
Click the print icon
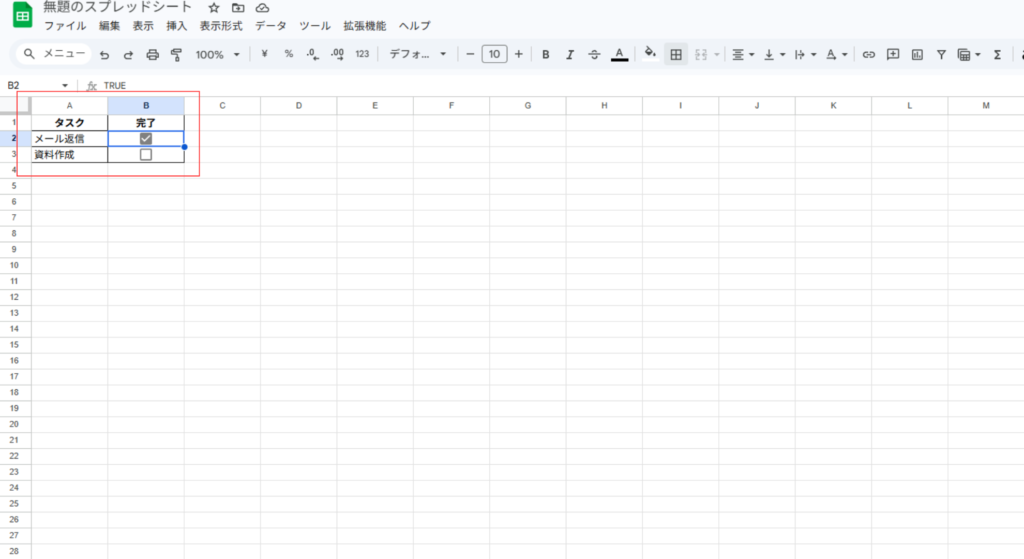coord(152,55)
